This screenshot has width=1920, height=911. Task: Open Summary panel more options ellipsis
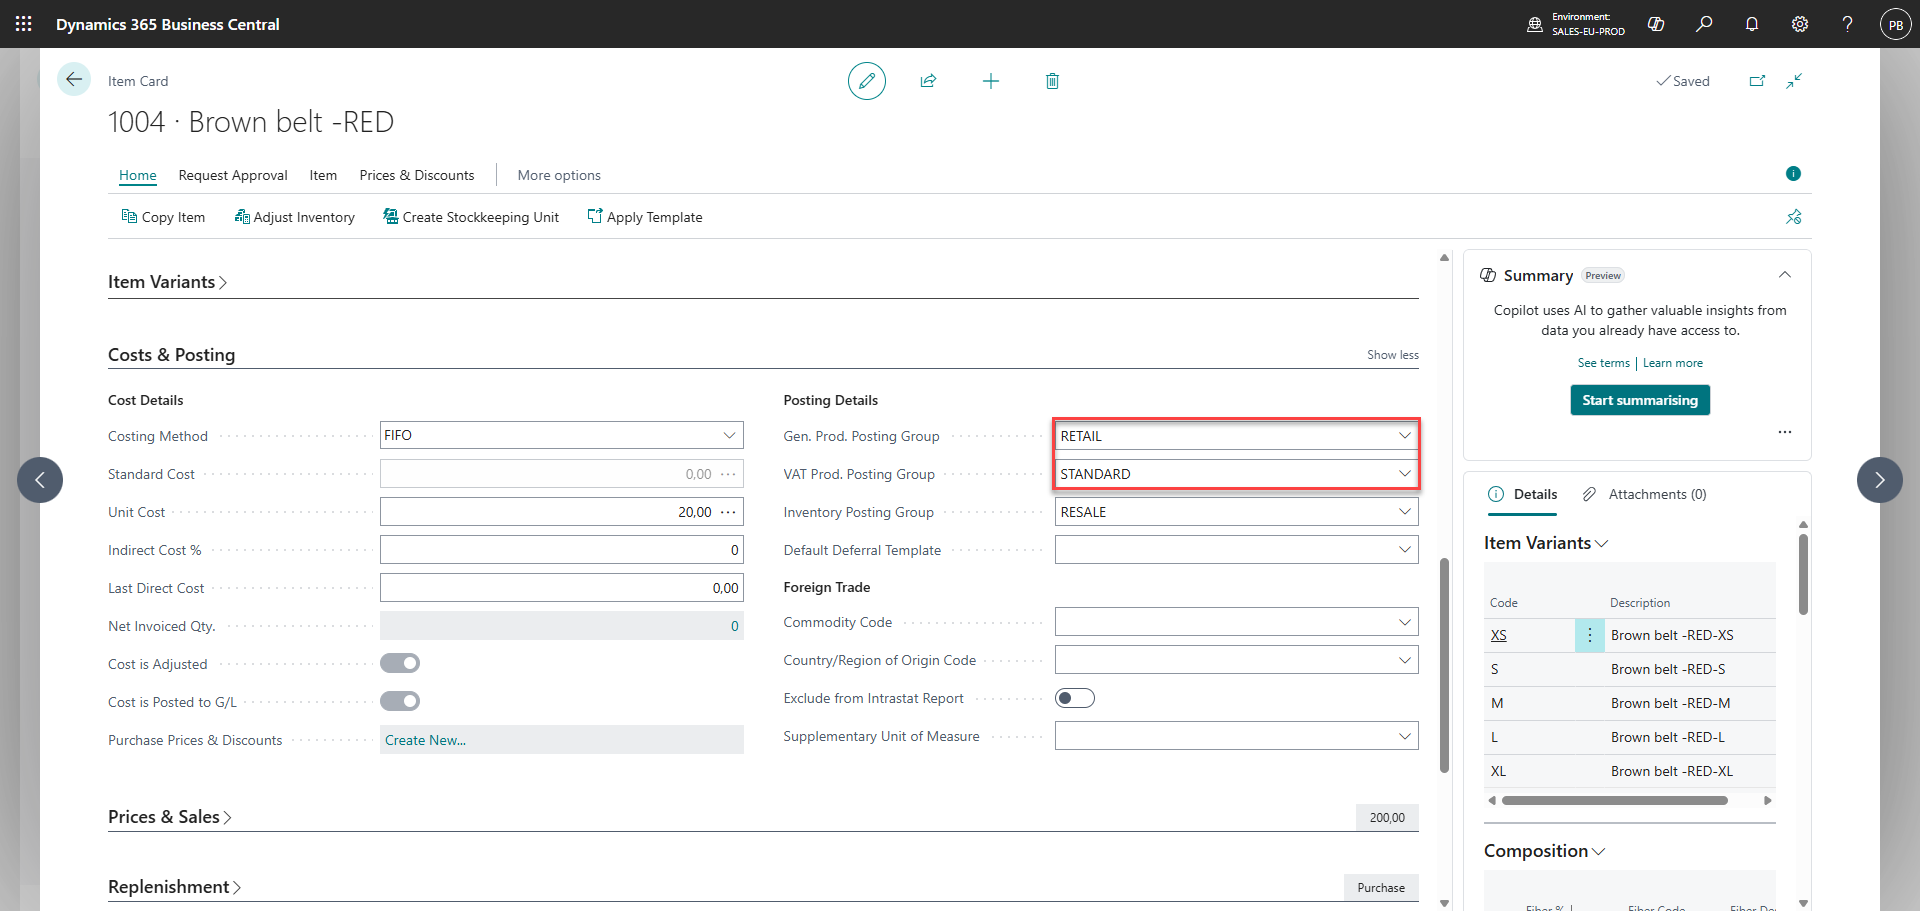pyautogui.click(x=1785, y=432)
